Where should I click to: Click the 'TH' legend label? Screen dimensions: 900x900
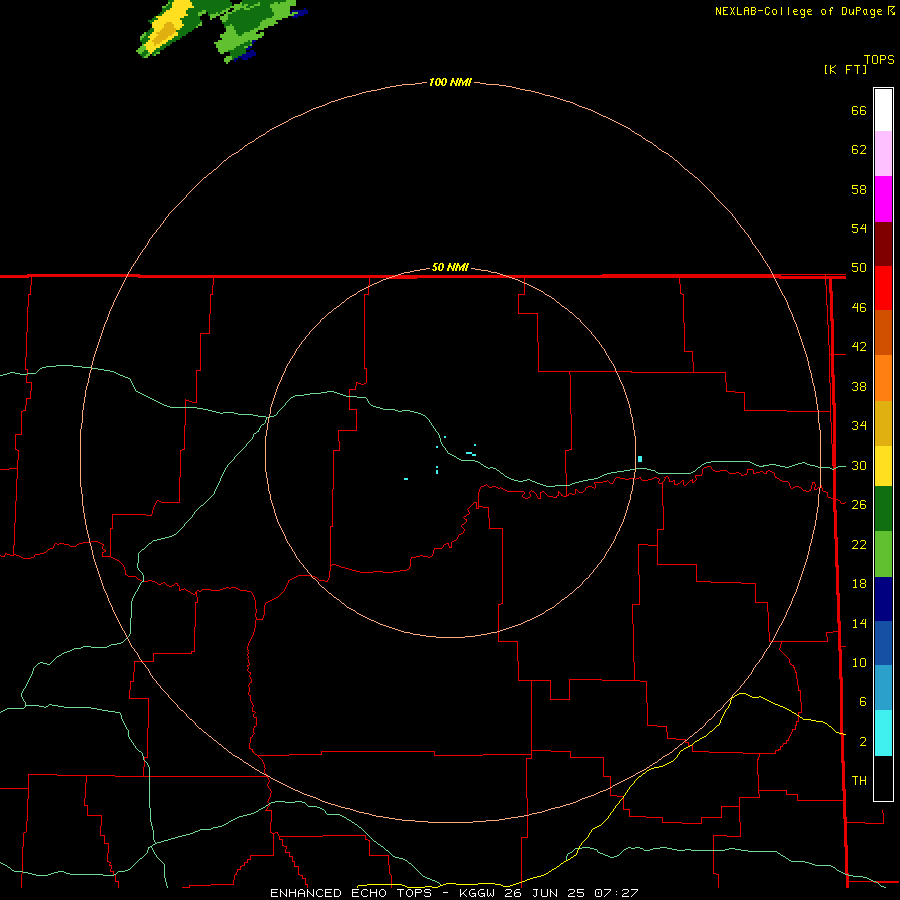coord(859,781)
